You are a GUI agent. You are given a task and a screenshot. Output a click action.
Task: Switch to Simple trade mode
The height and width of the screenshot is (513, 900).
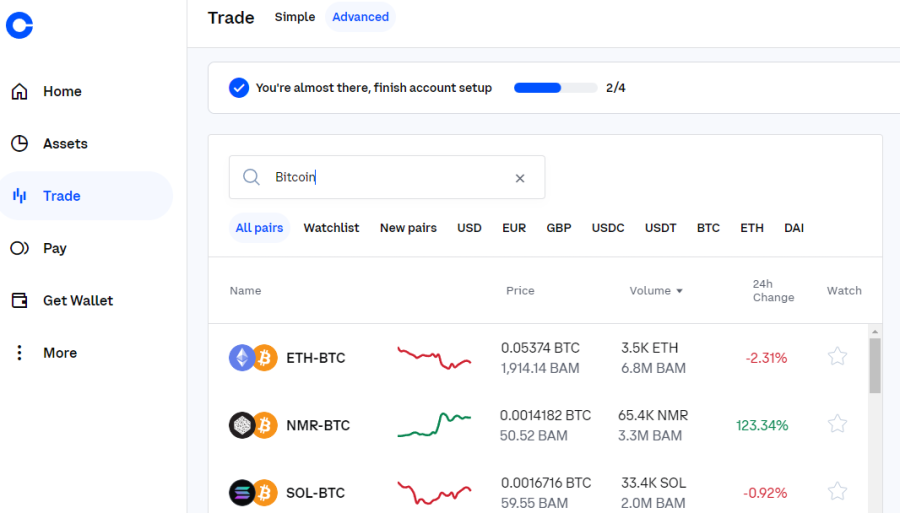point(295,17)
